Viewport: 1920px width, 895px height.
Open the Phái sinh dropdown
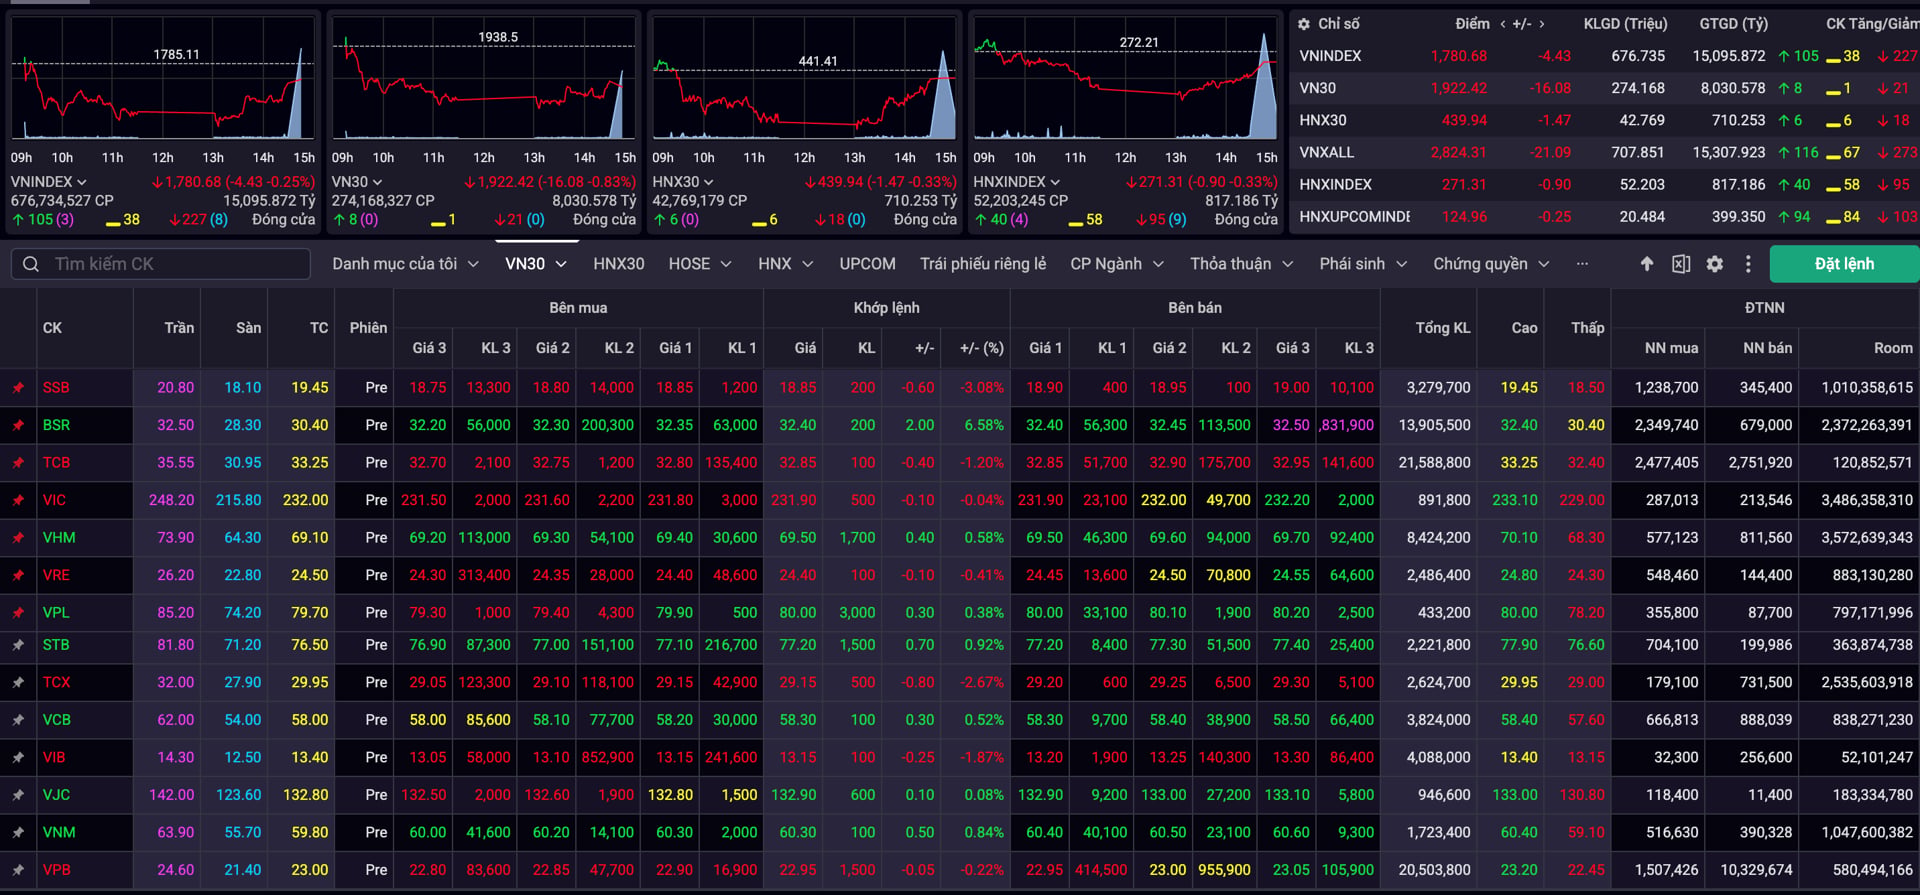click(1364, 264)
